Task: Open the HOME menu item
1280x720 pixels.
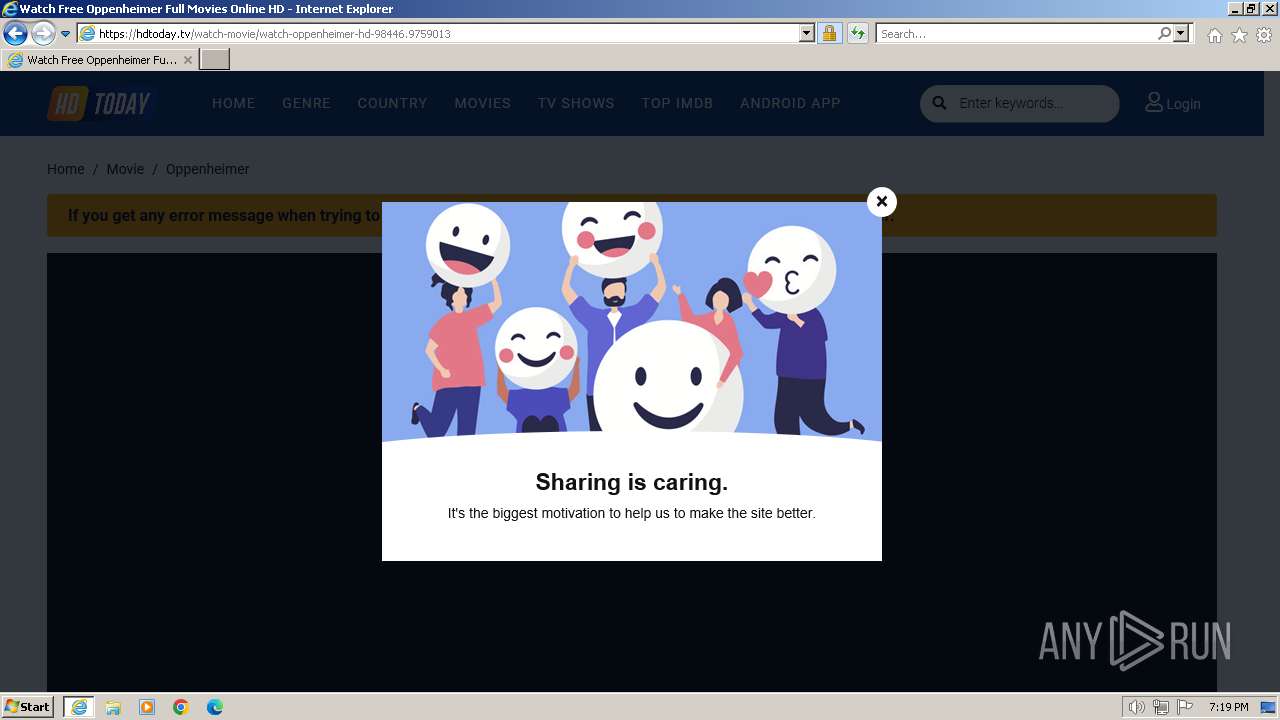Action: pyautogui.click(x=233, y=103)
